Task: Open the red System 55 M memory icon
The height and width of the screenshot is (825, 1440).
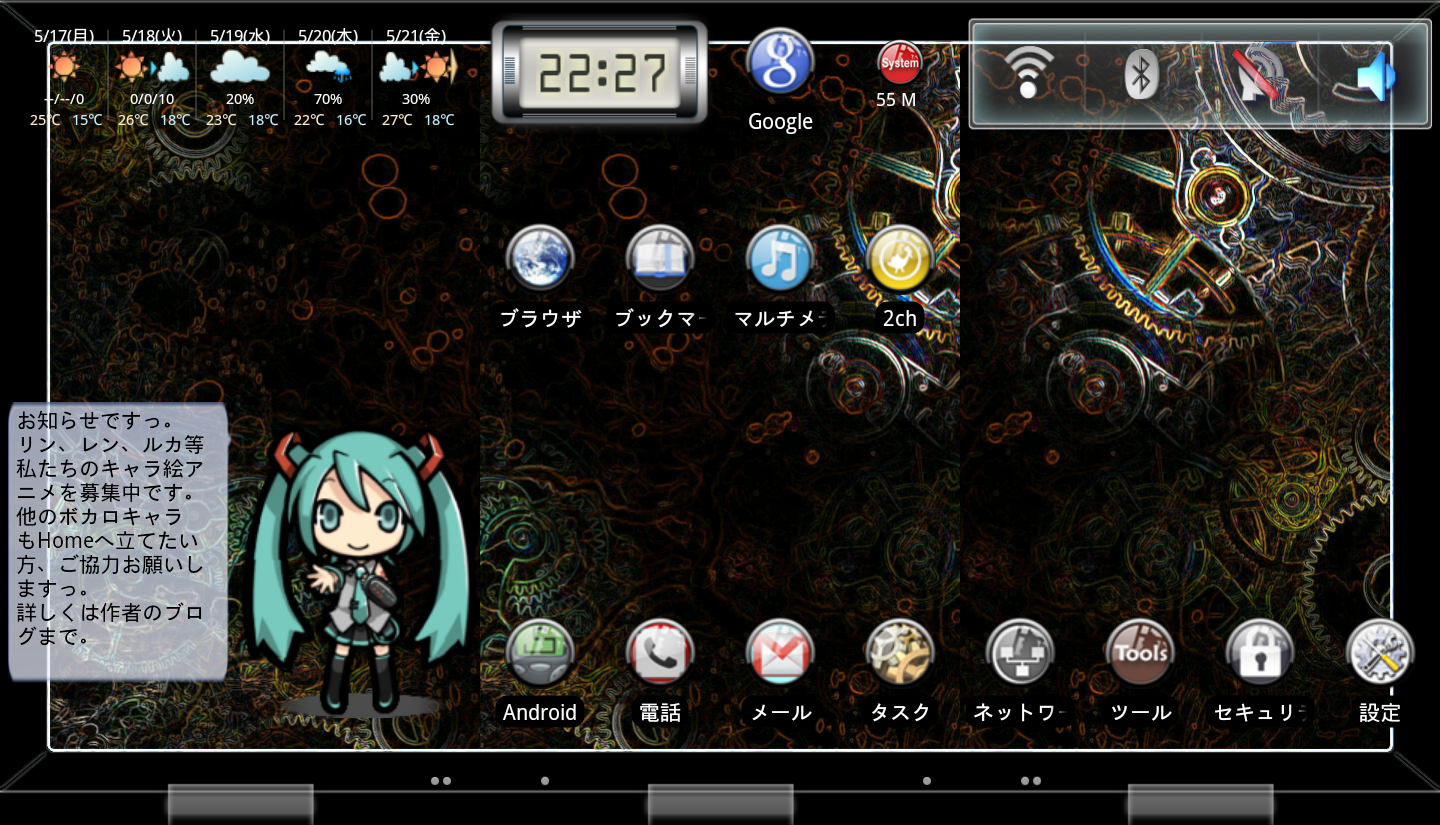Action: tap(898, 64)
